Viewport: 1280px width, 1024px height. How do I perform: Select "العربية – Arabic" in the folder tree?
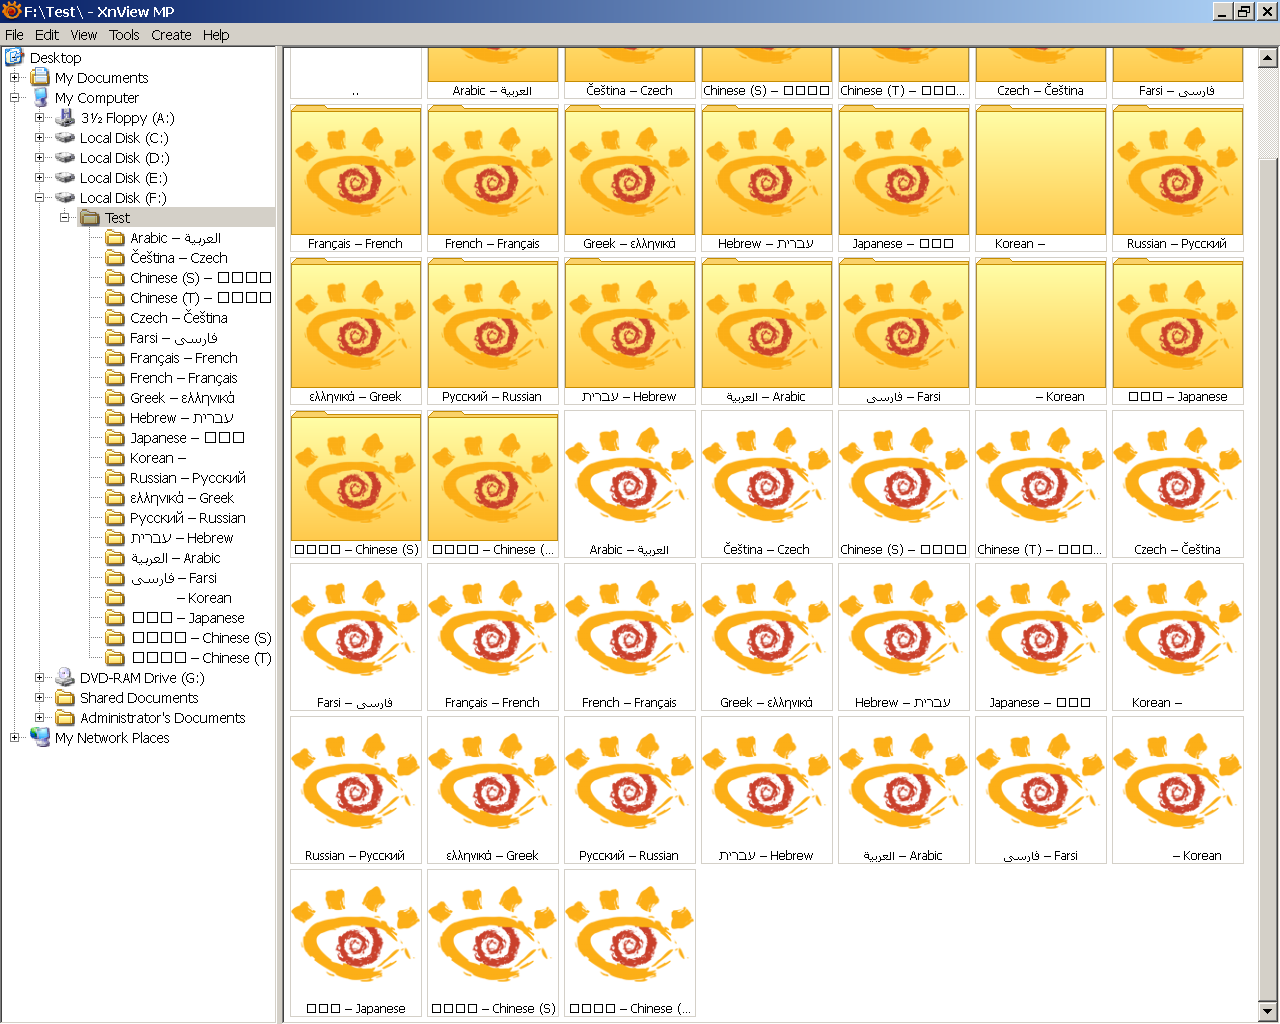click(176, 558)
